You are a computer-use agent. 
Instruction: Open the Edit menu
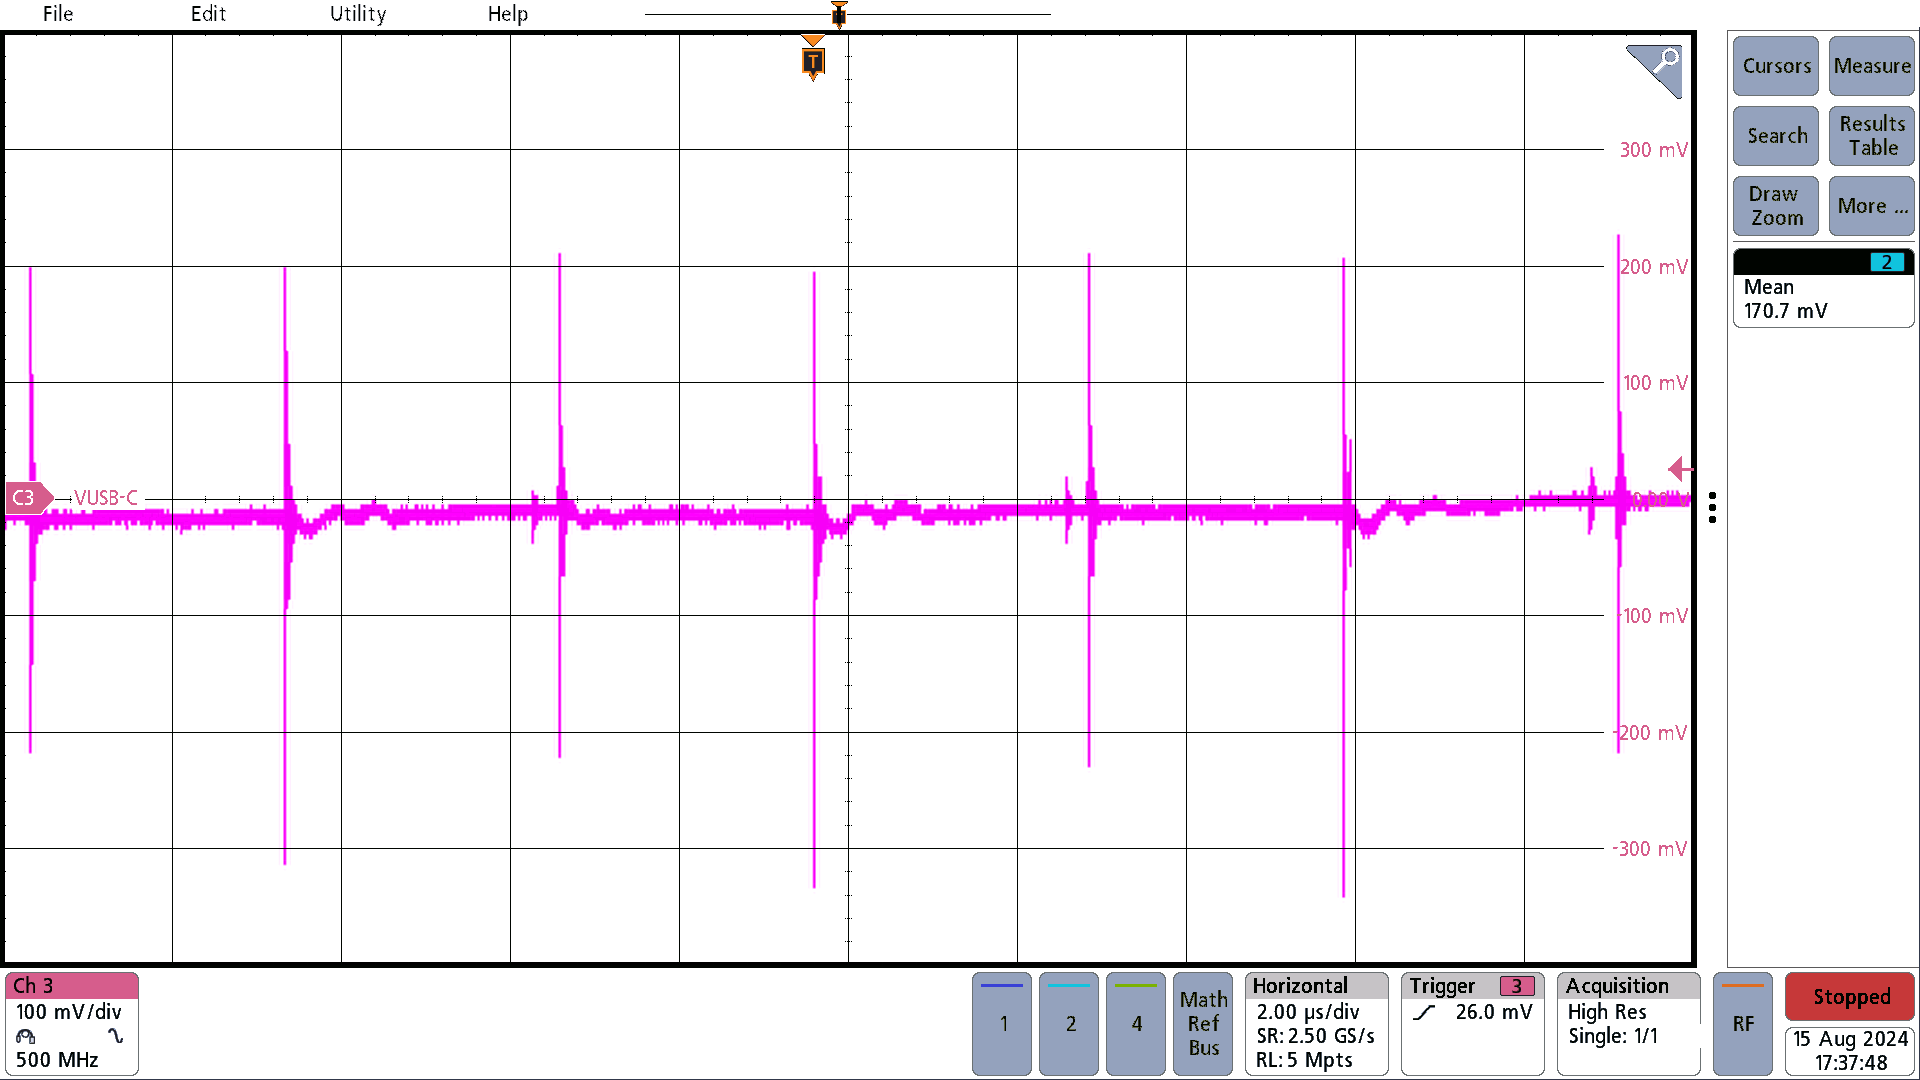[208, 14]
